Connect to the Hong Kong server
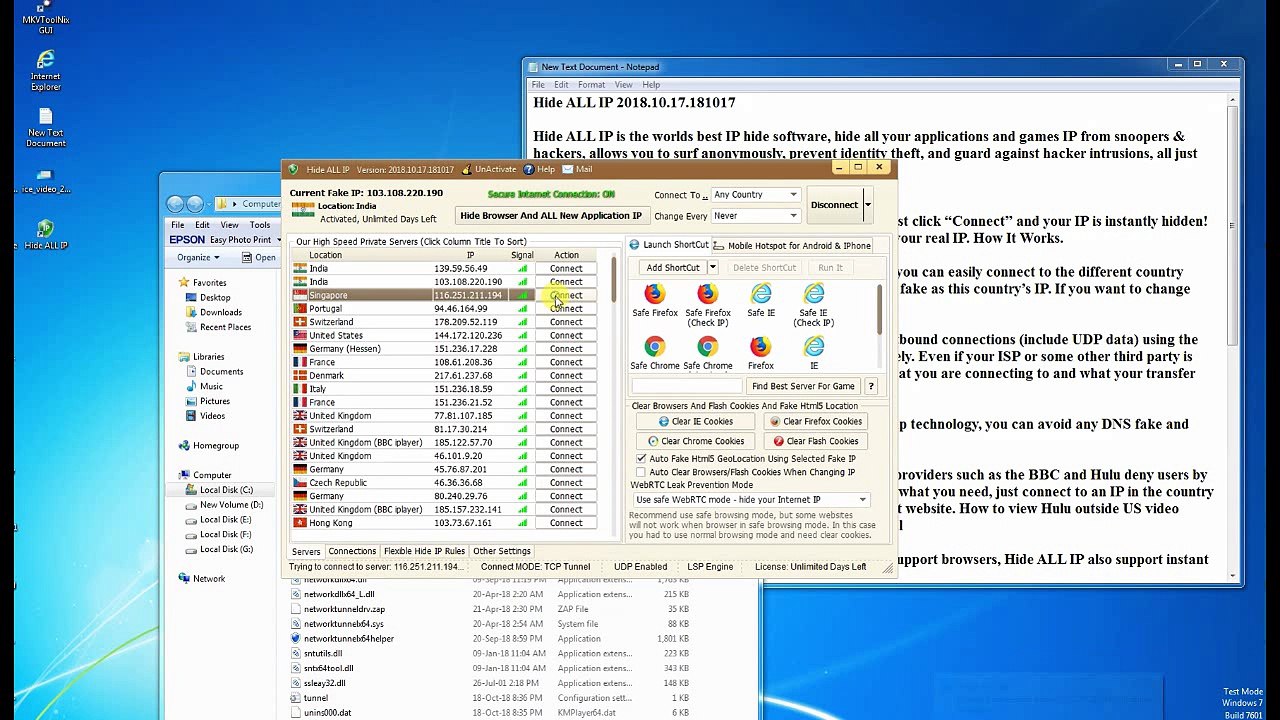 566,523
